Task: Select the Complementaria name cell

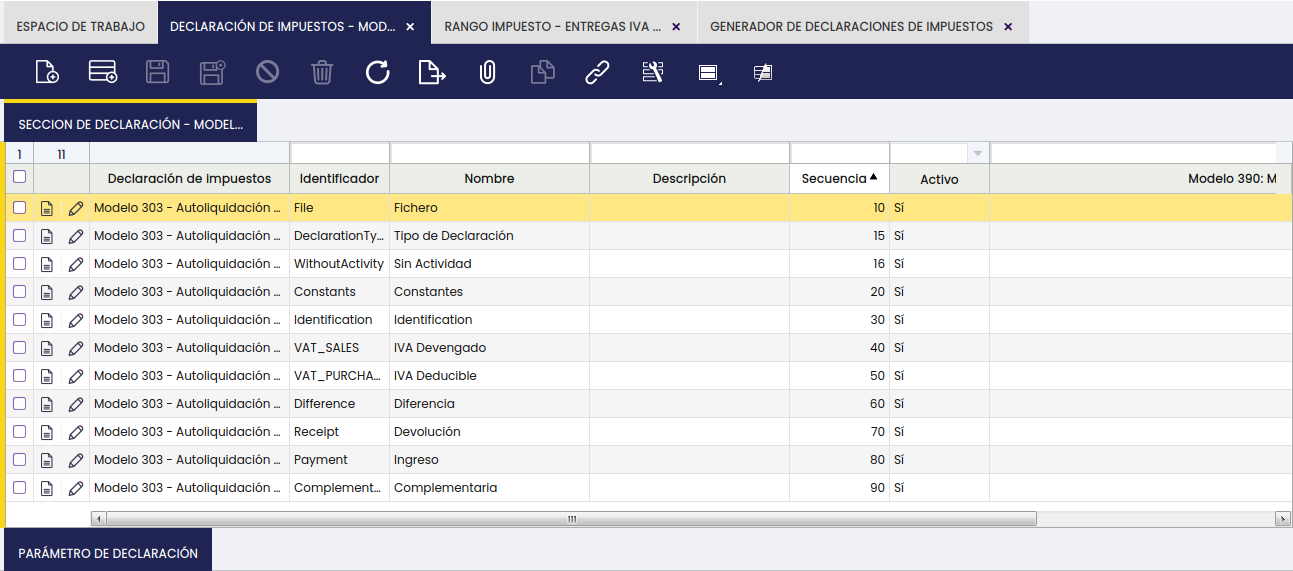Action: point(489,488)
